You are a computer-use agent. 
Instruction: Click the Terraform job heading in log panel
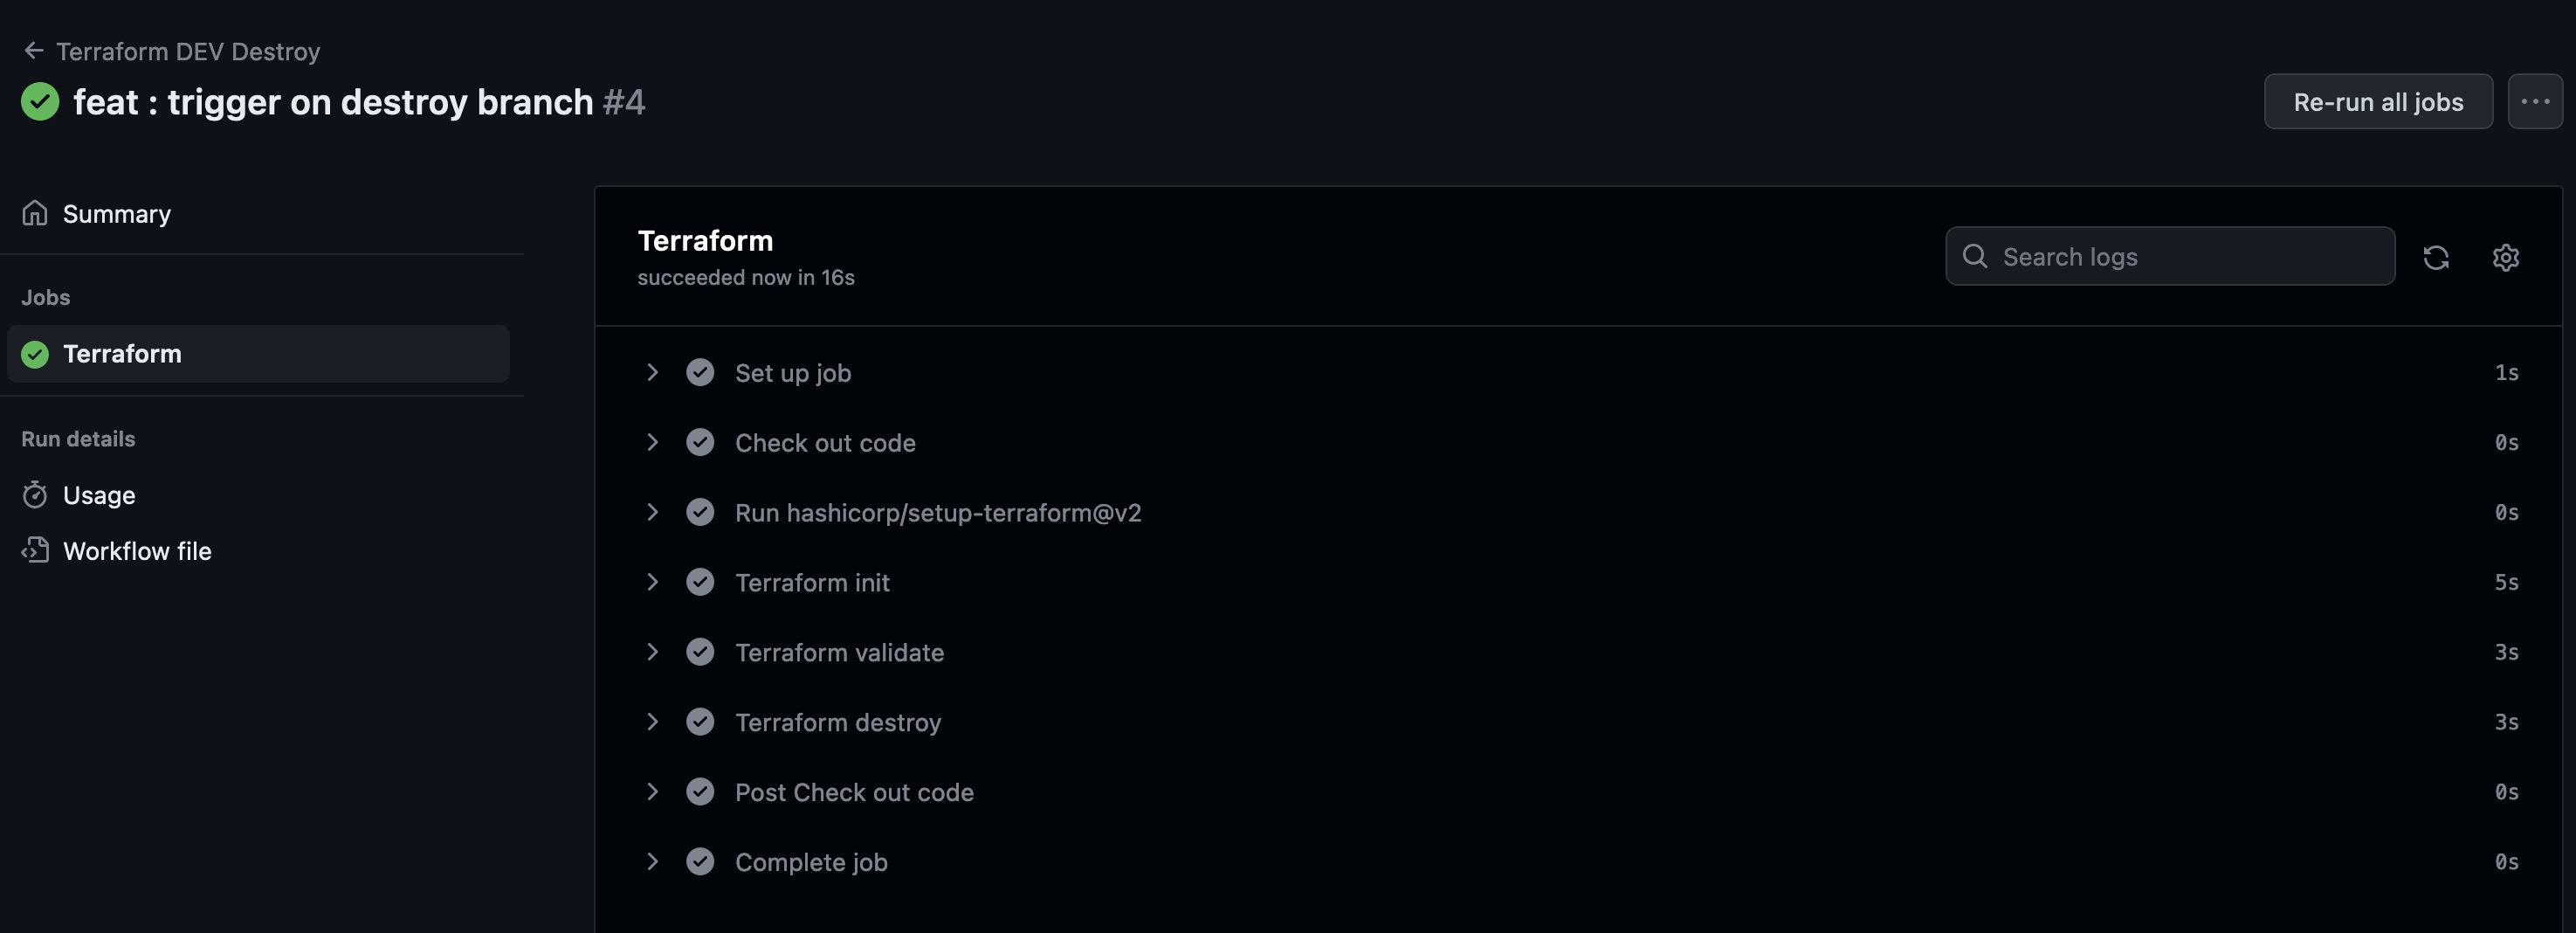(705, 240)
